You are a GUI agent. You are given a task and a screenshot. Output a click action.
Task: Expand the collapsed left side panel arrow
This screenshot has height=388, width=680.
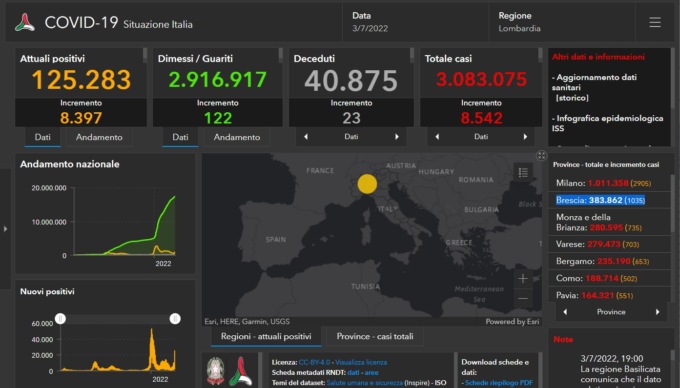click(5, 228)
